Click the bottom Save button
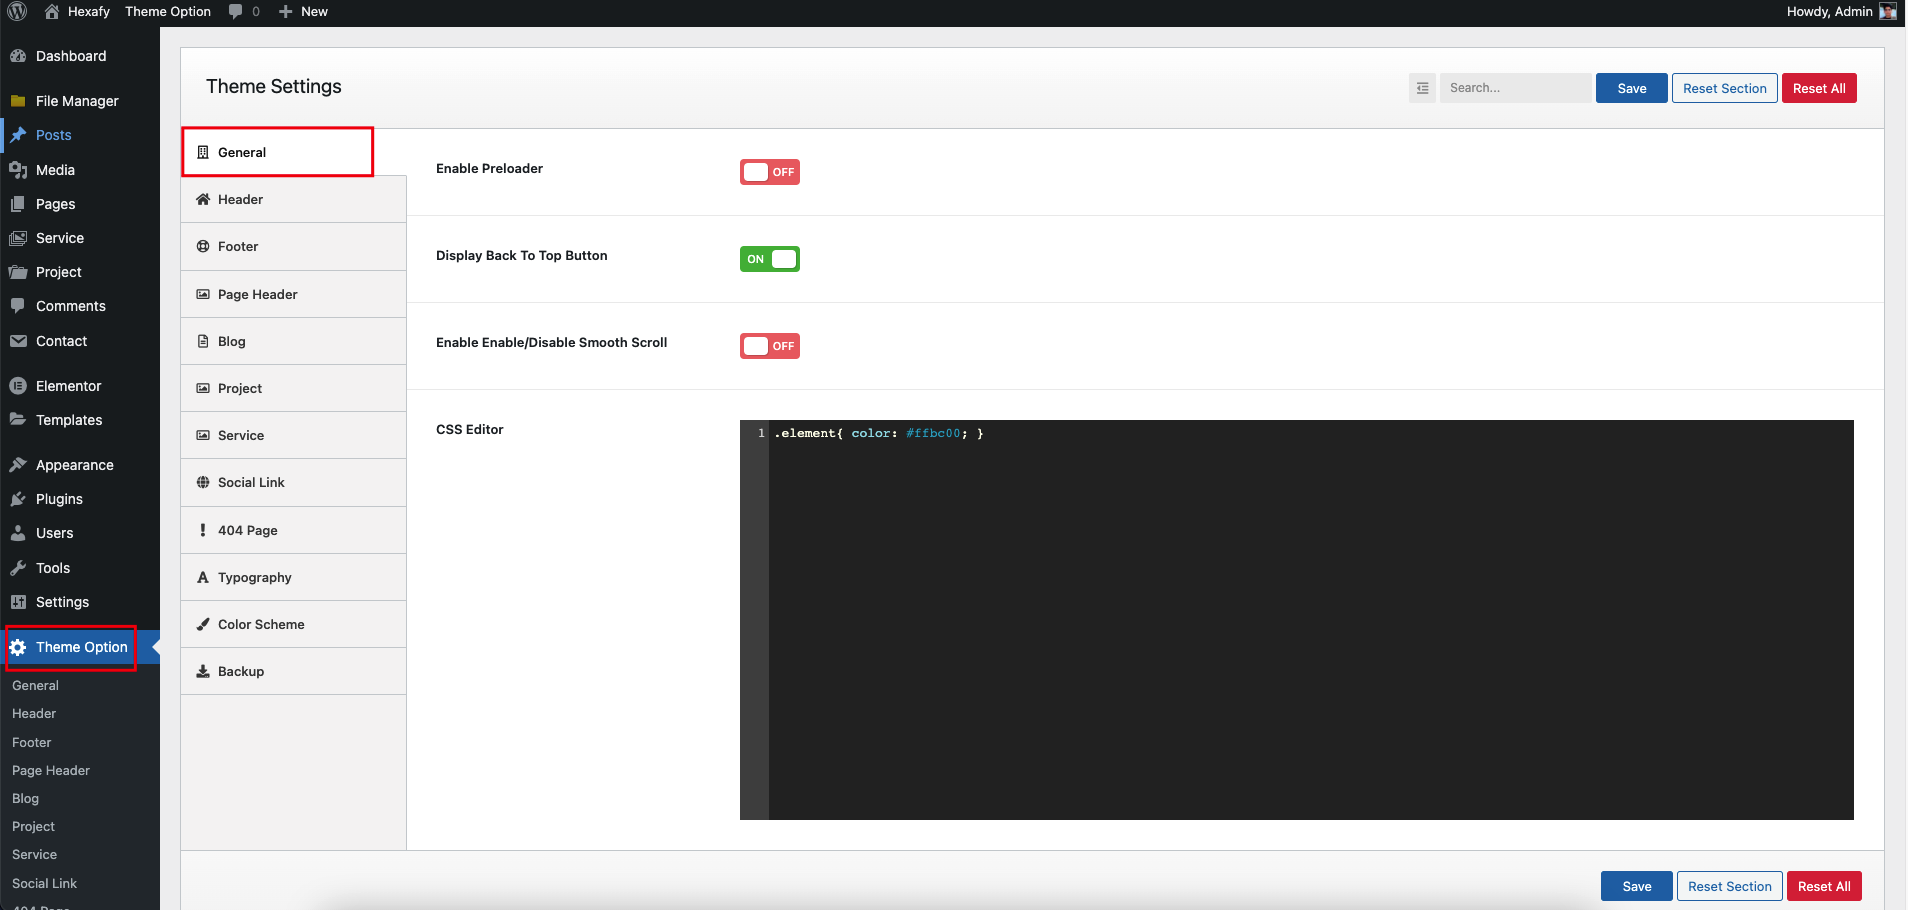The height and width of the screenshot is (910, 1908). click(1637, 886)
